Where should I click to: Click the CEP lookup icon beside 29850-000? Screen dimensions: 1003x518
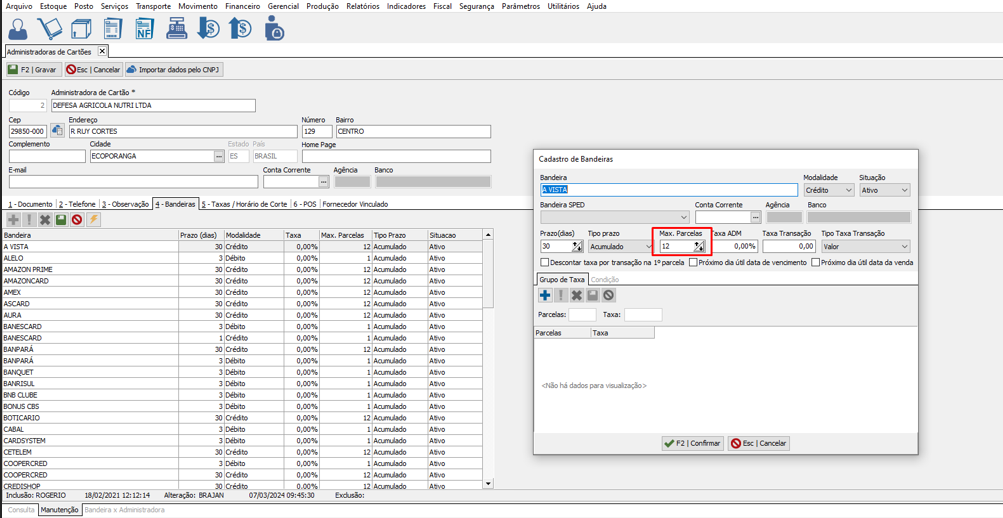pos(57,131)
